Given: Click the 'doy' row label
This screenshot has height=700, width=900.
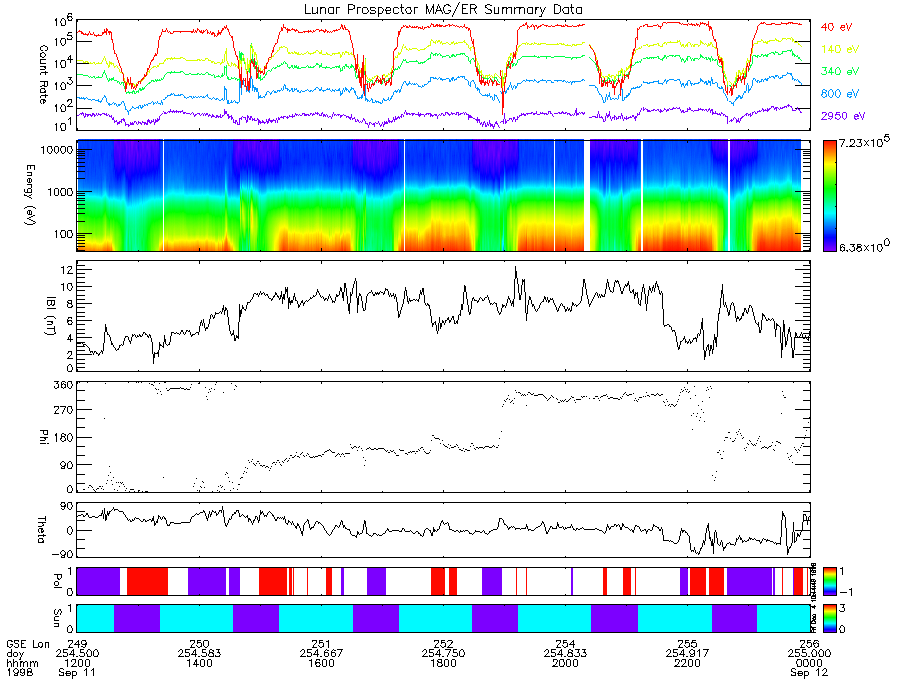Looking at the screenshot, I should coord(15,654).
